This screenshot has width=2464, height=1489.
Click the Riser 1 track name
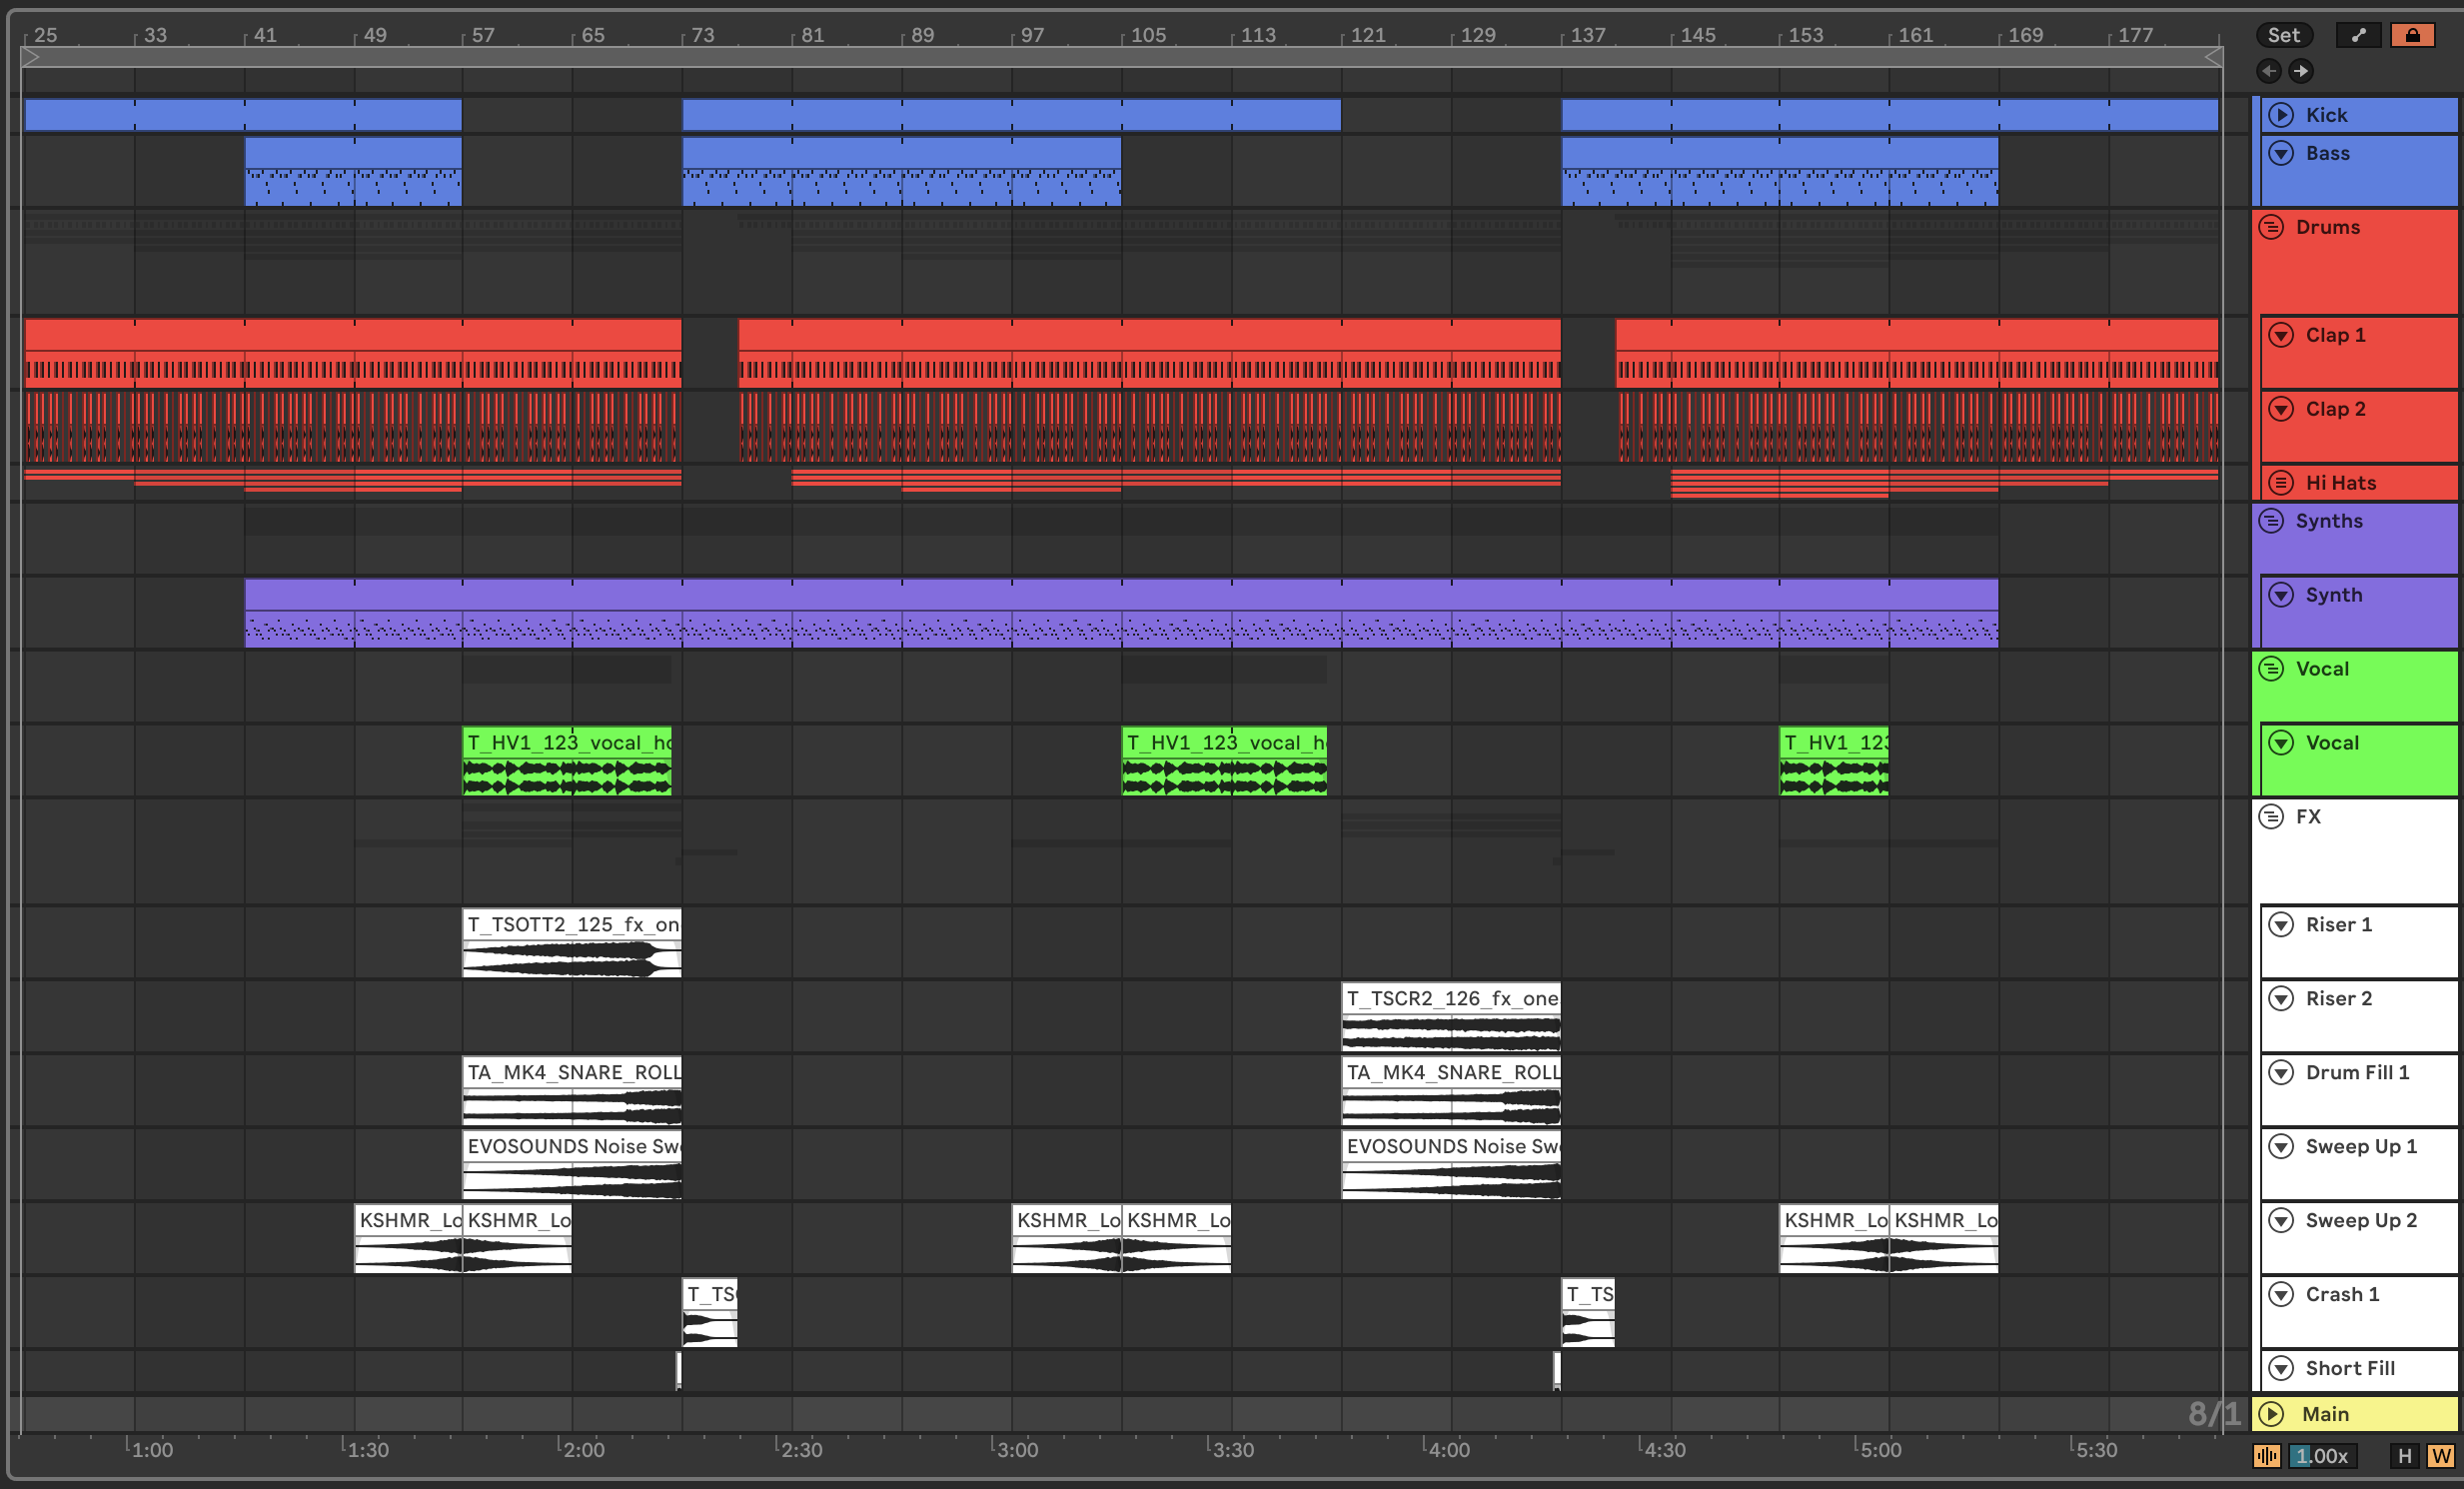(x=2338, y=925)
